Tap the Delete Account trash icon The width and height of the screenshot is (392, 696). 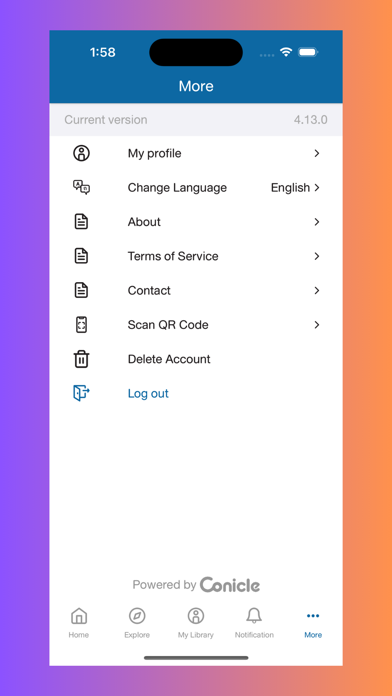(x=81, y=359)
